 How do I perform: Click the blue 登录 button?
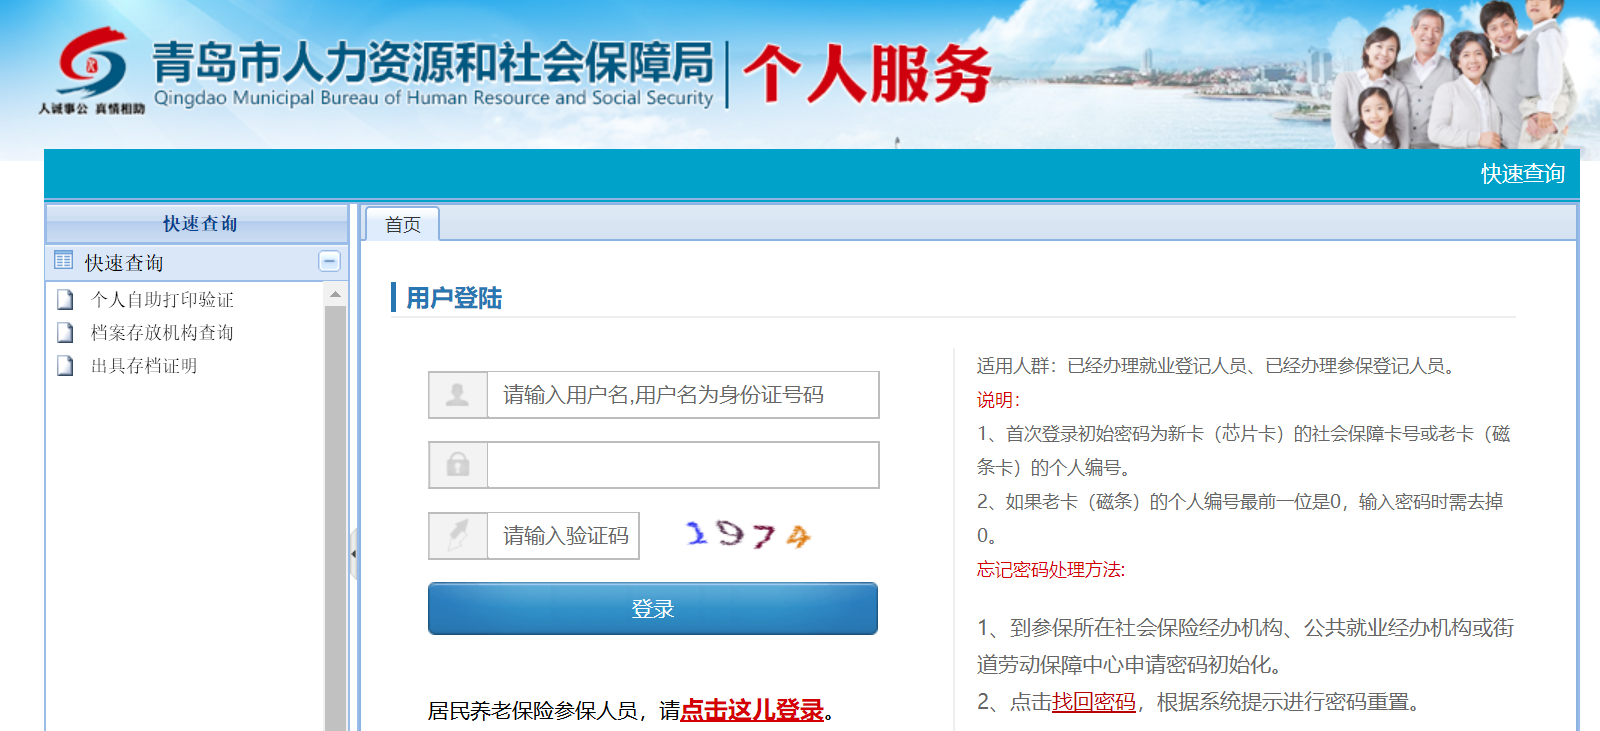[x=653, y=608]
